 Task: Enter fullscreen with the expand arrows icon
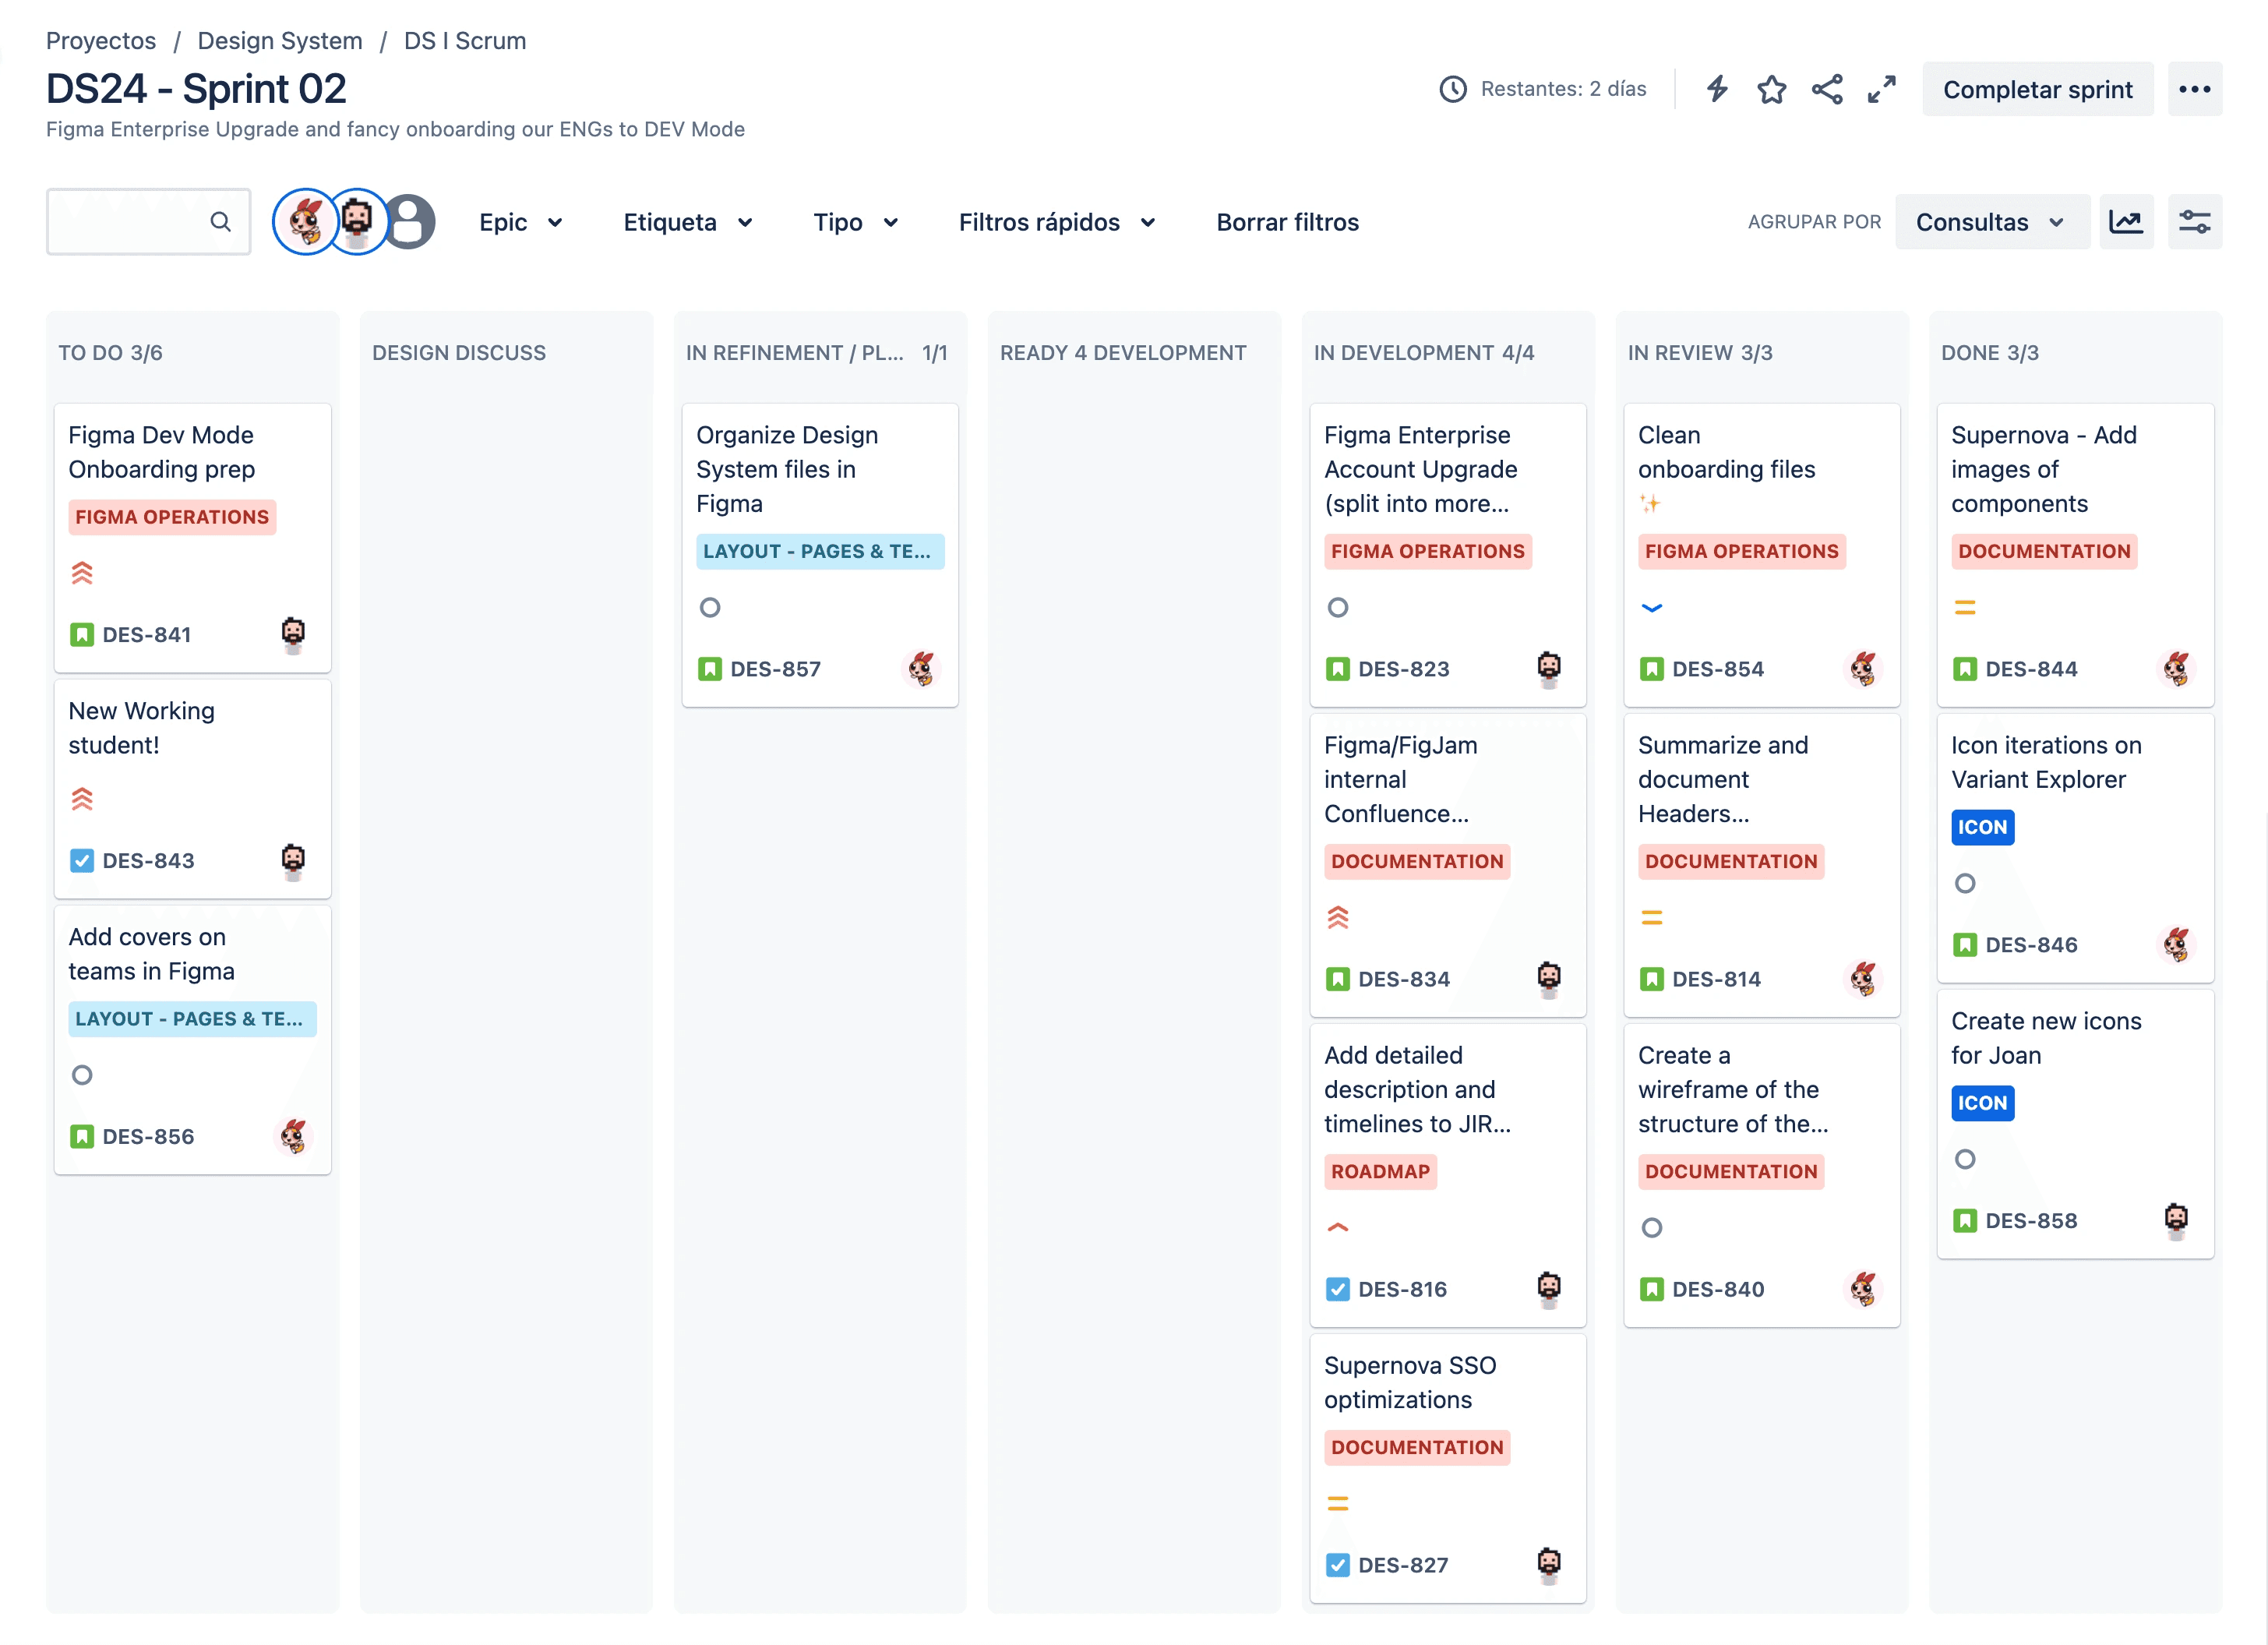[x=1882, y=89]
